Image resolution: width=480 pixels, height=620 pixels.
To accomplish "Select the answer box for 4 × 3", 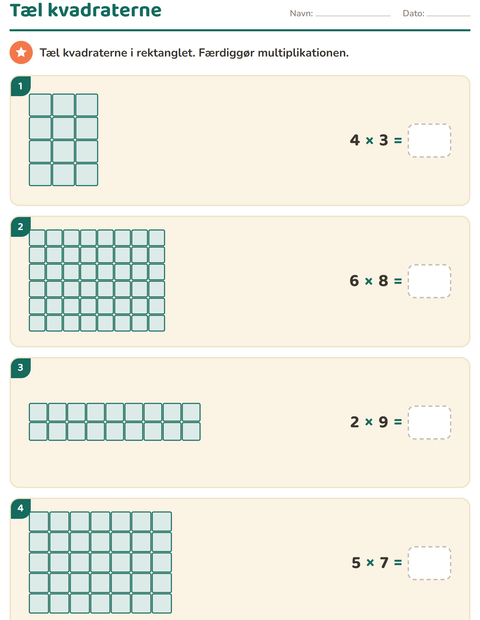I will [x=429, y=140].
